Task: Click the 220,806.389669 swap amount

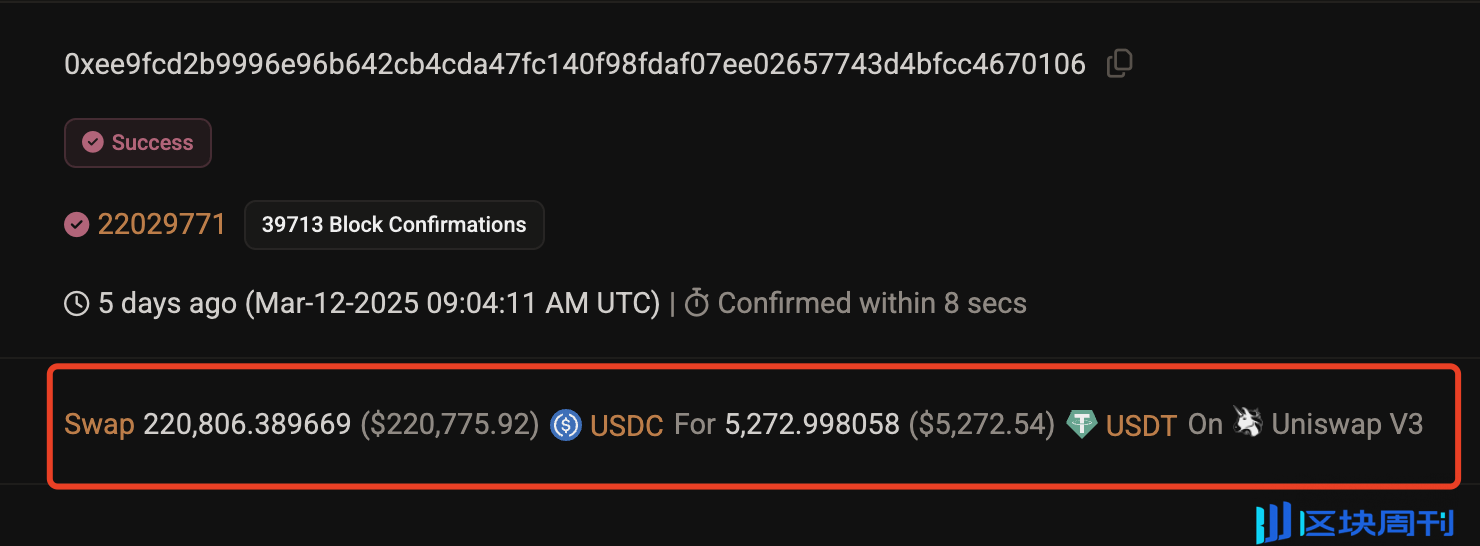Action: coord(247,425)
